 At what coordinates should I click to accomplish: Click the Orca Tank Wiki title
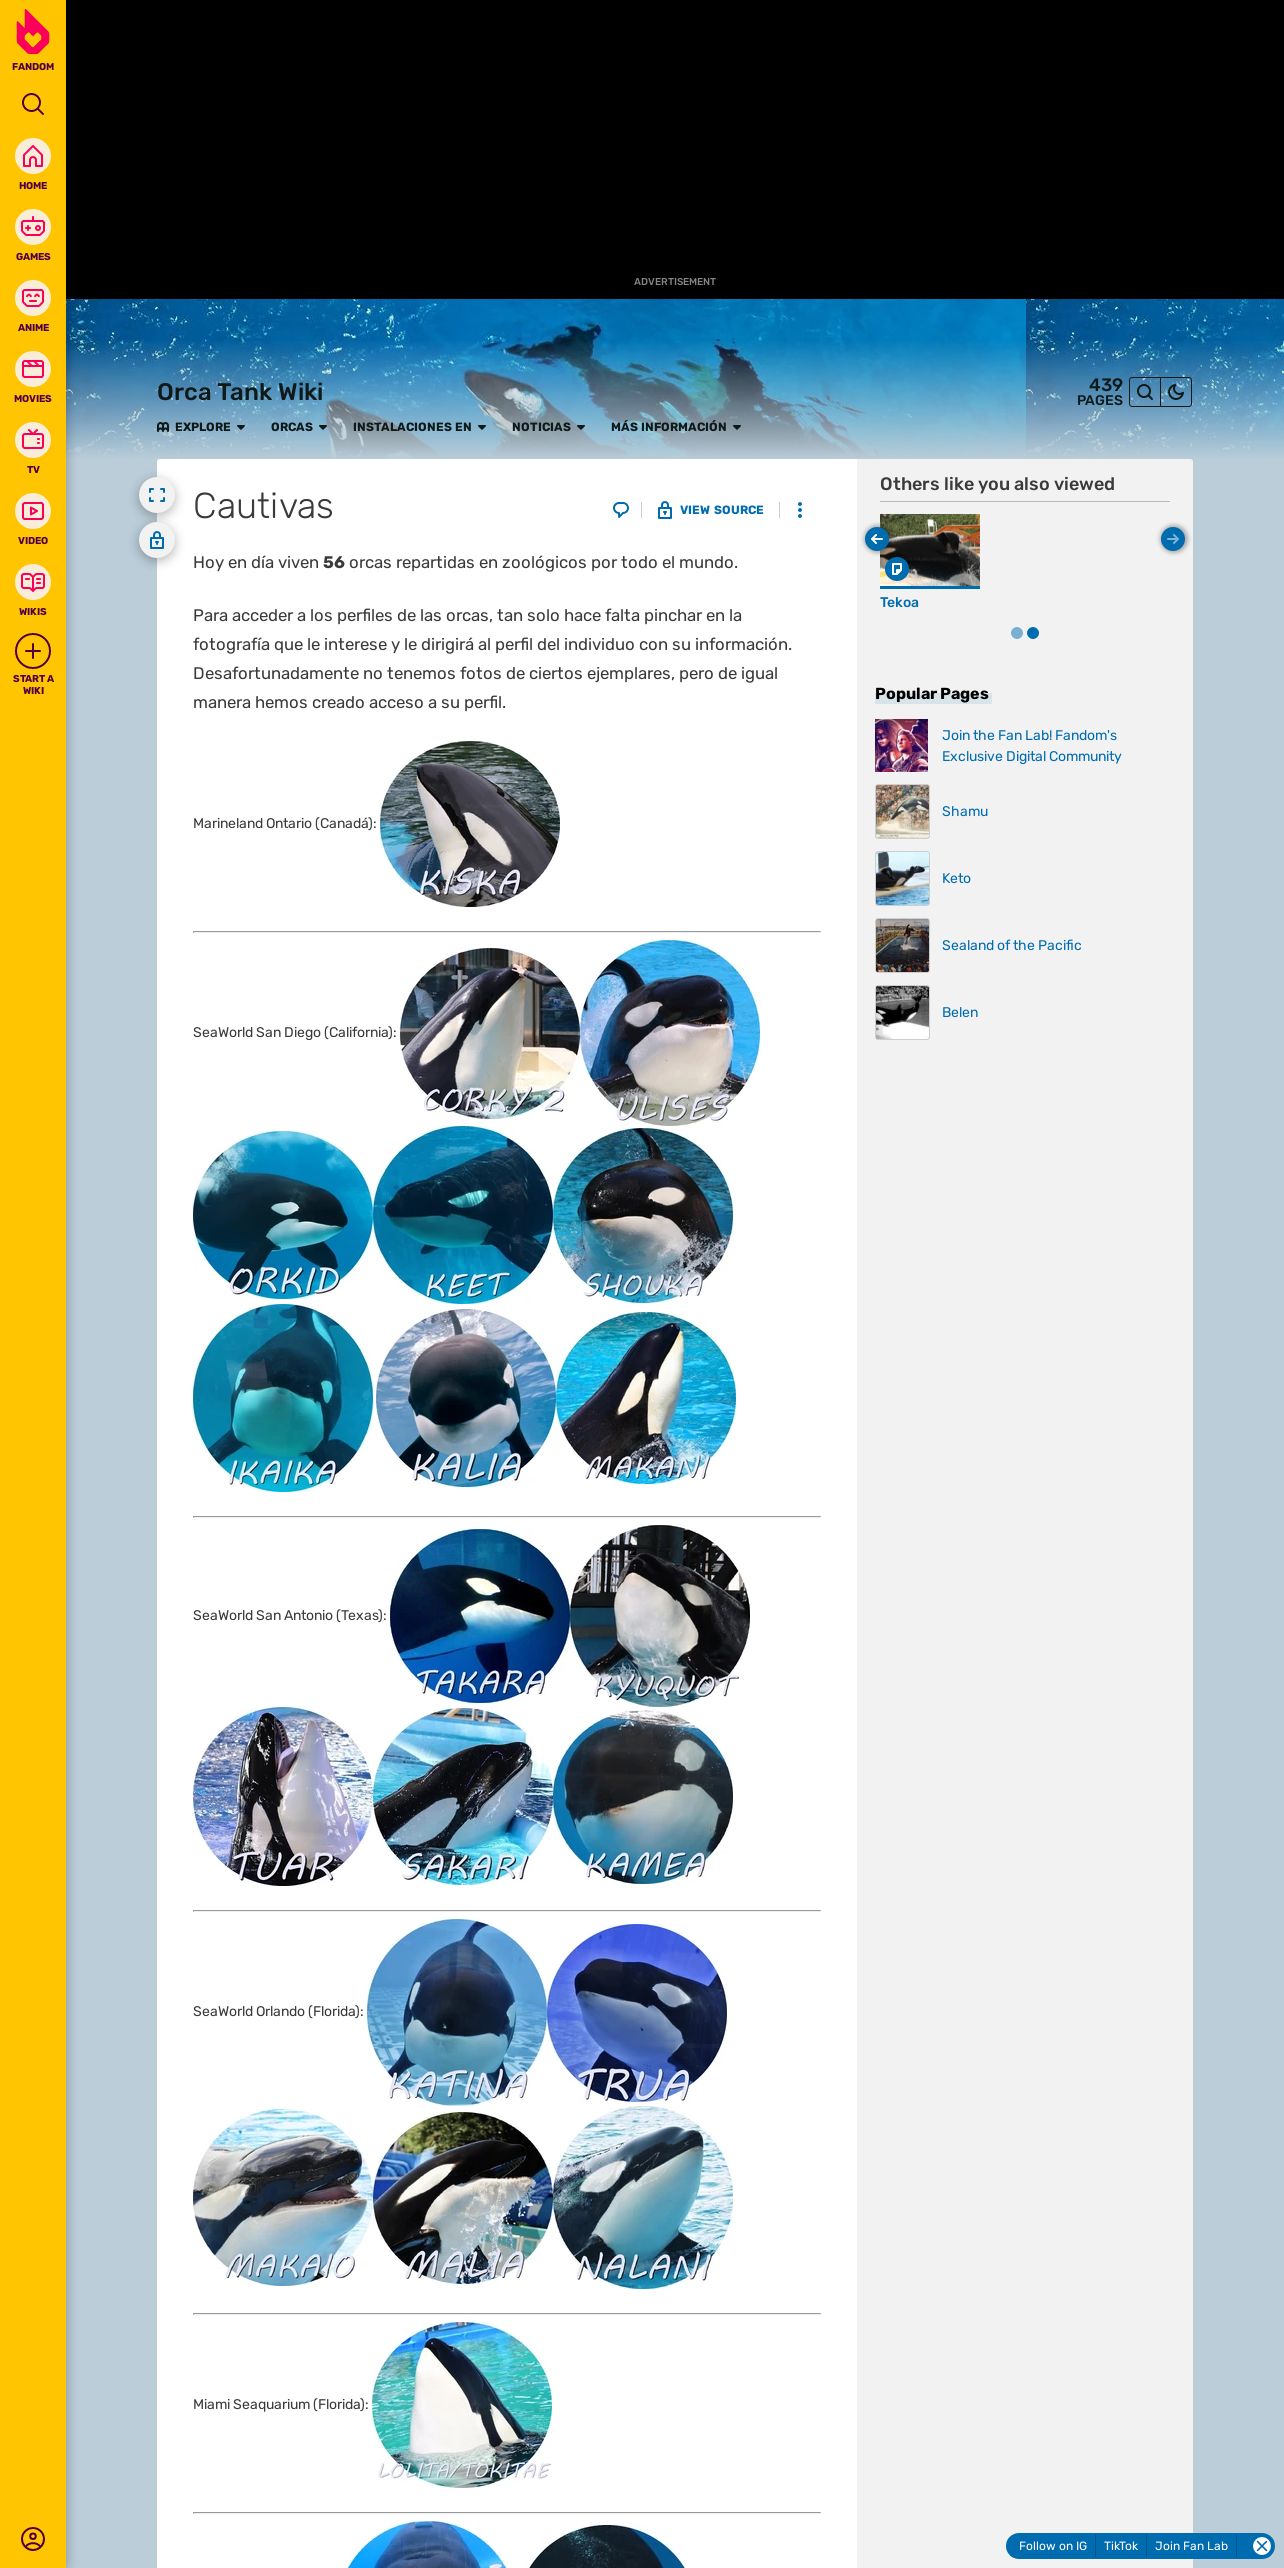[x=240, y=392]
